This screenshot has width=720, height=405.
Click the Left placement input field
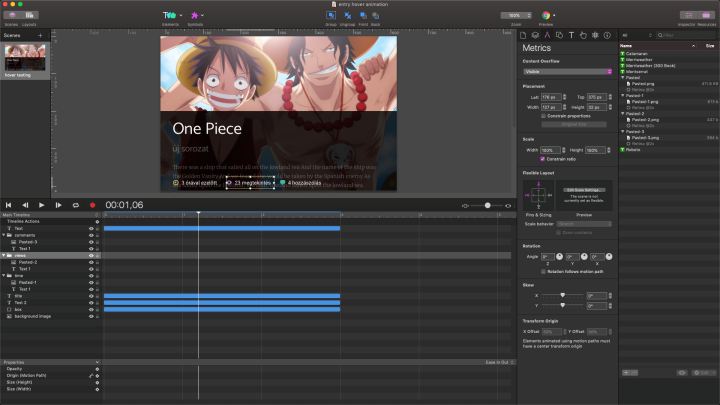coord(551,97)
